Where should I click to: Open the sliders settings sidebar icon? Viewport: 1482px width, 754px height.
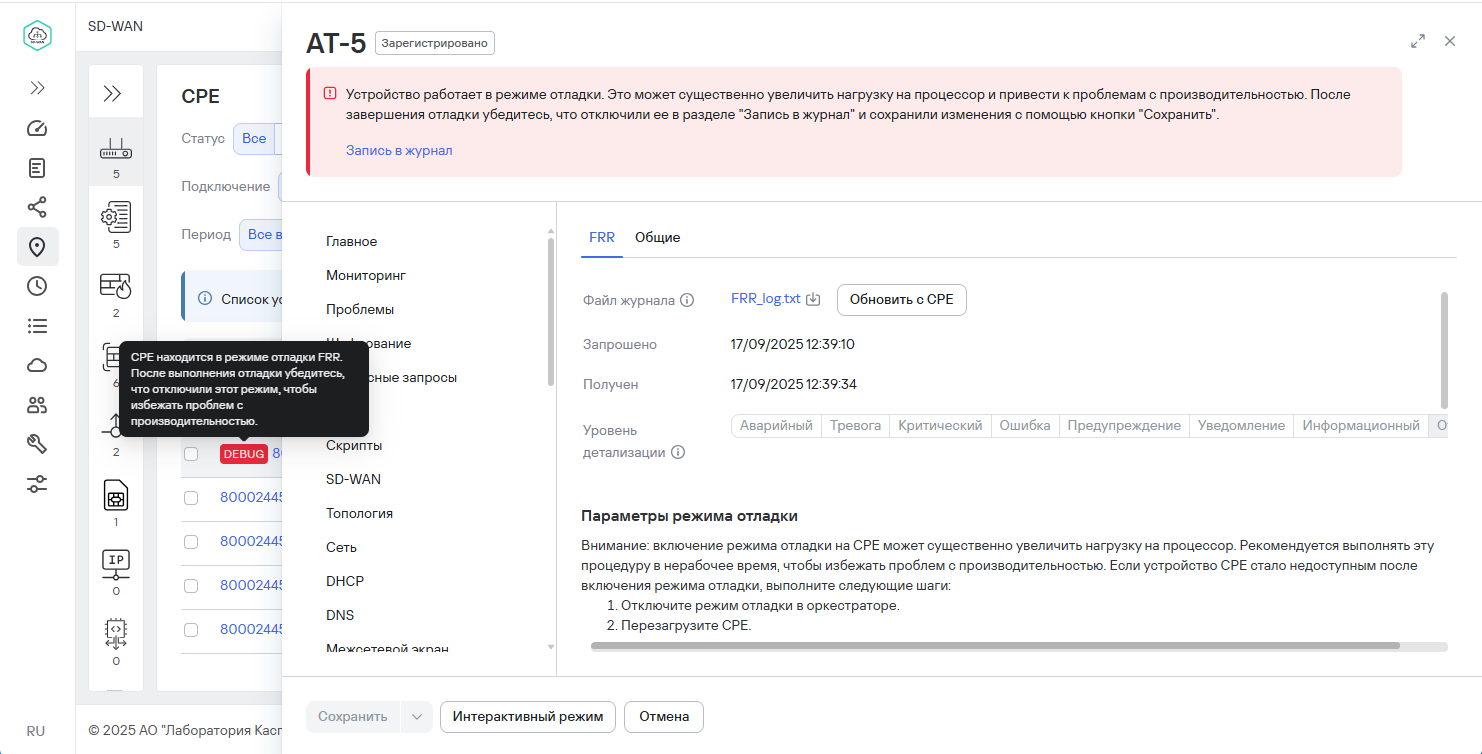pyautogui.click(x=37, y=484)
